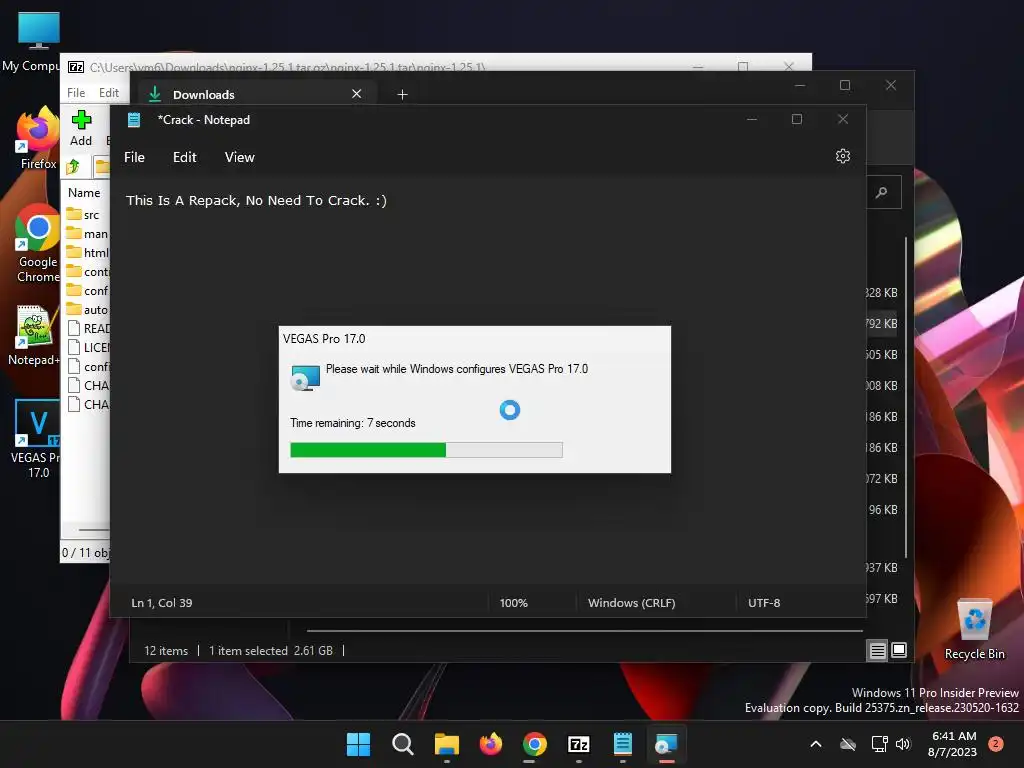The image size is (1024, 768).
Task: Open the Firefox desktop shortcut
Action: pyautogui.click(x=38, y=138)
